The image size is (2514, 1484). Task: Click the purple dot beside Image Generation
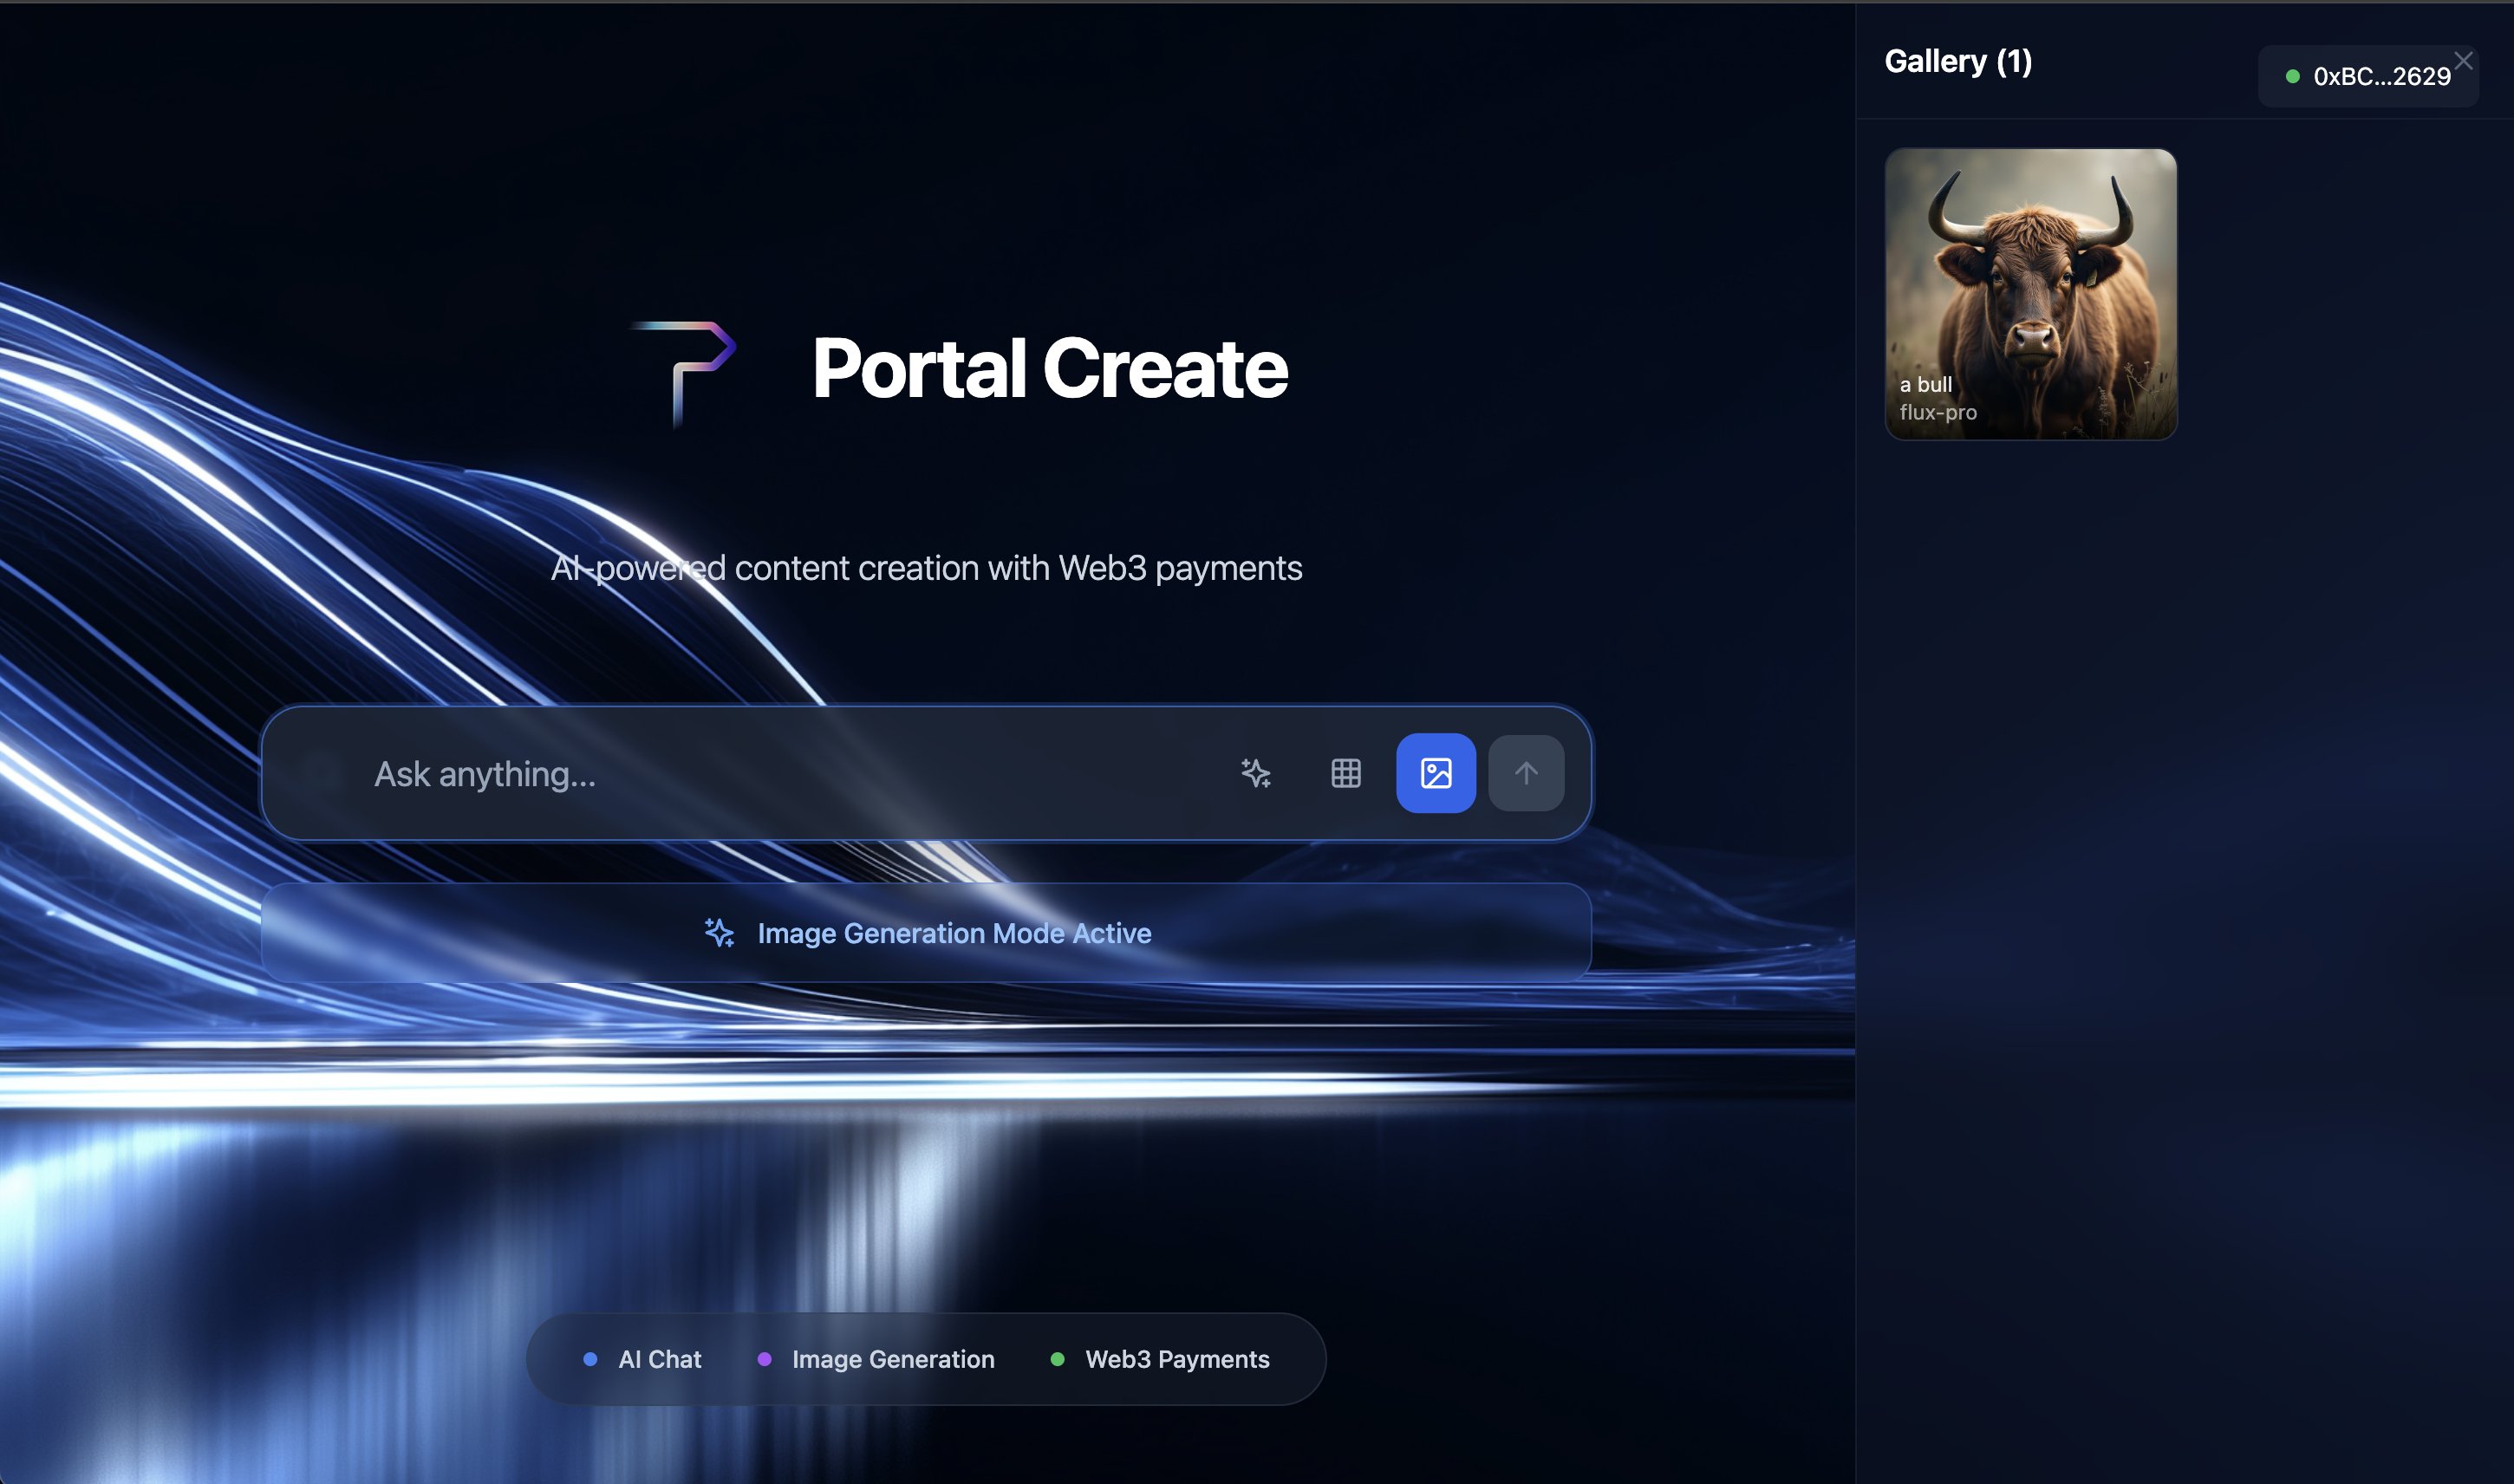tap(764, 1359)
